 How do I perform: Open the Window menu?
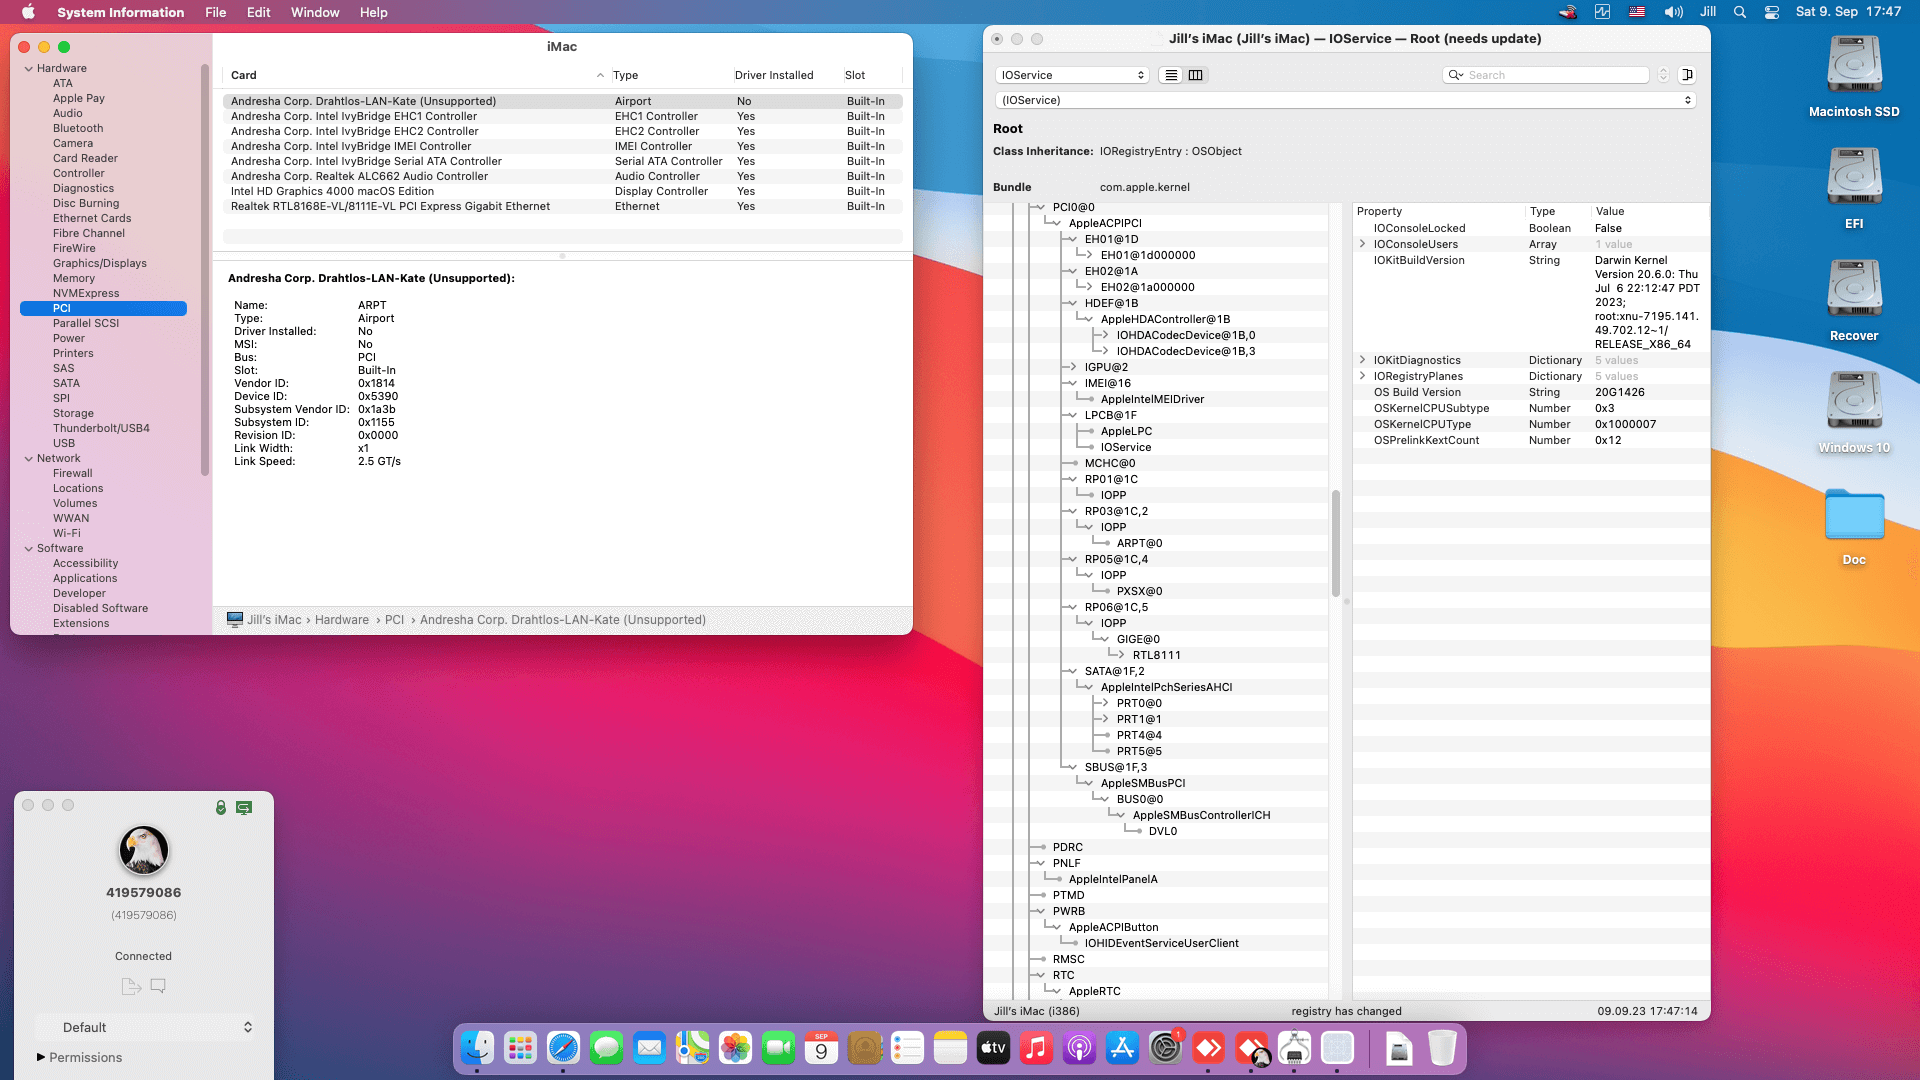(x=315, y=12)
